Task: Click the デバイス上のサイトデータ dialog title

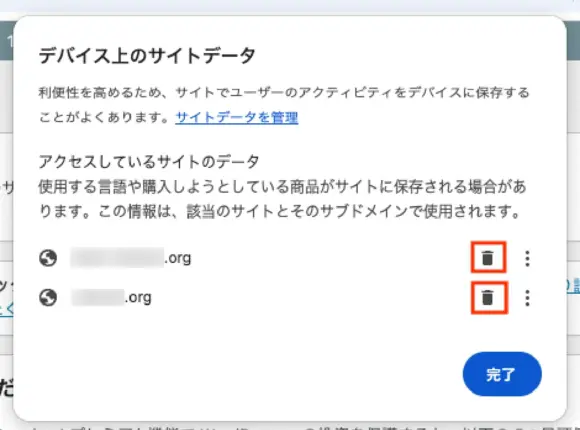Action: tap(147, 56)
